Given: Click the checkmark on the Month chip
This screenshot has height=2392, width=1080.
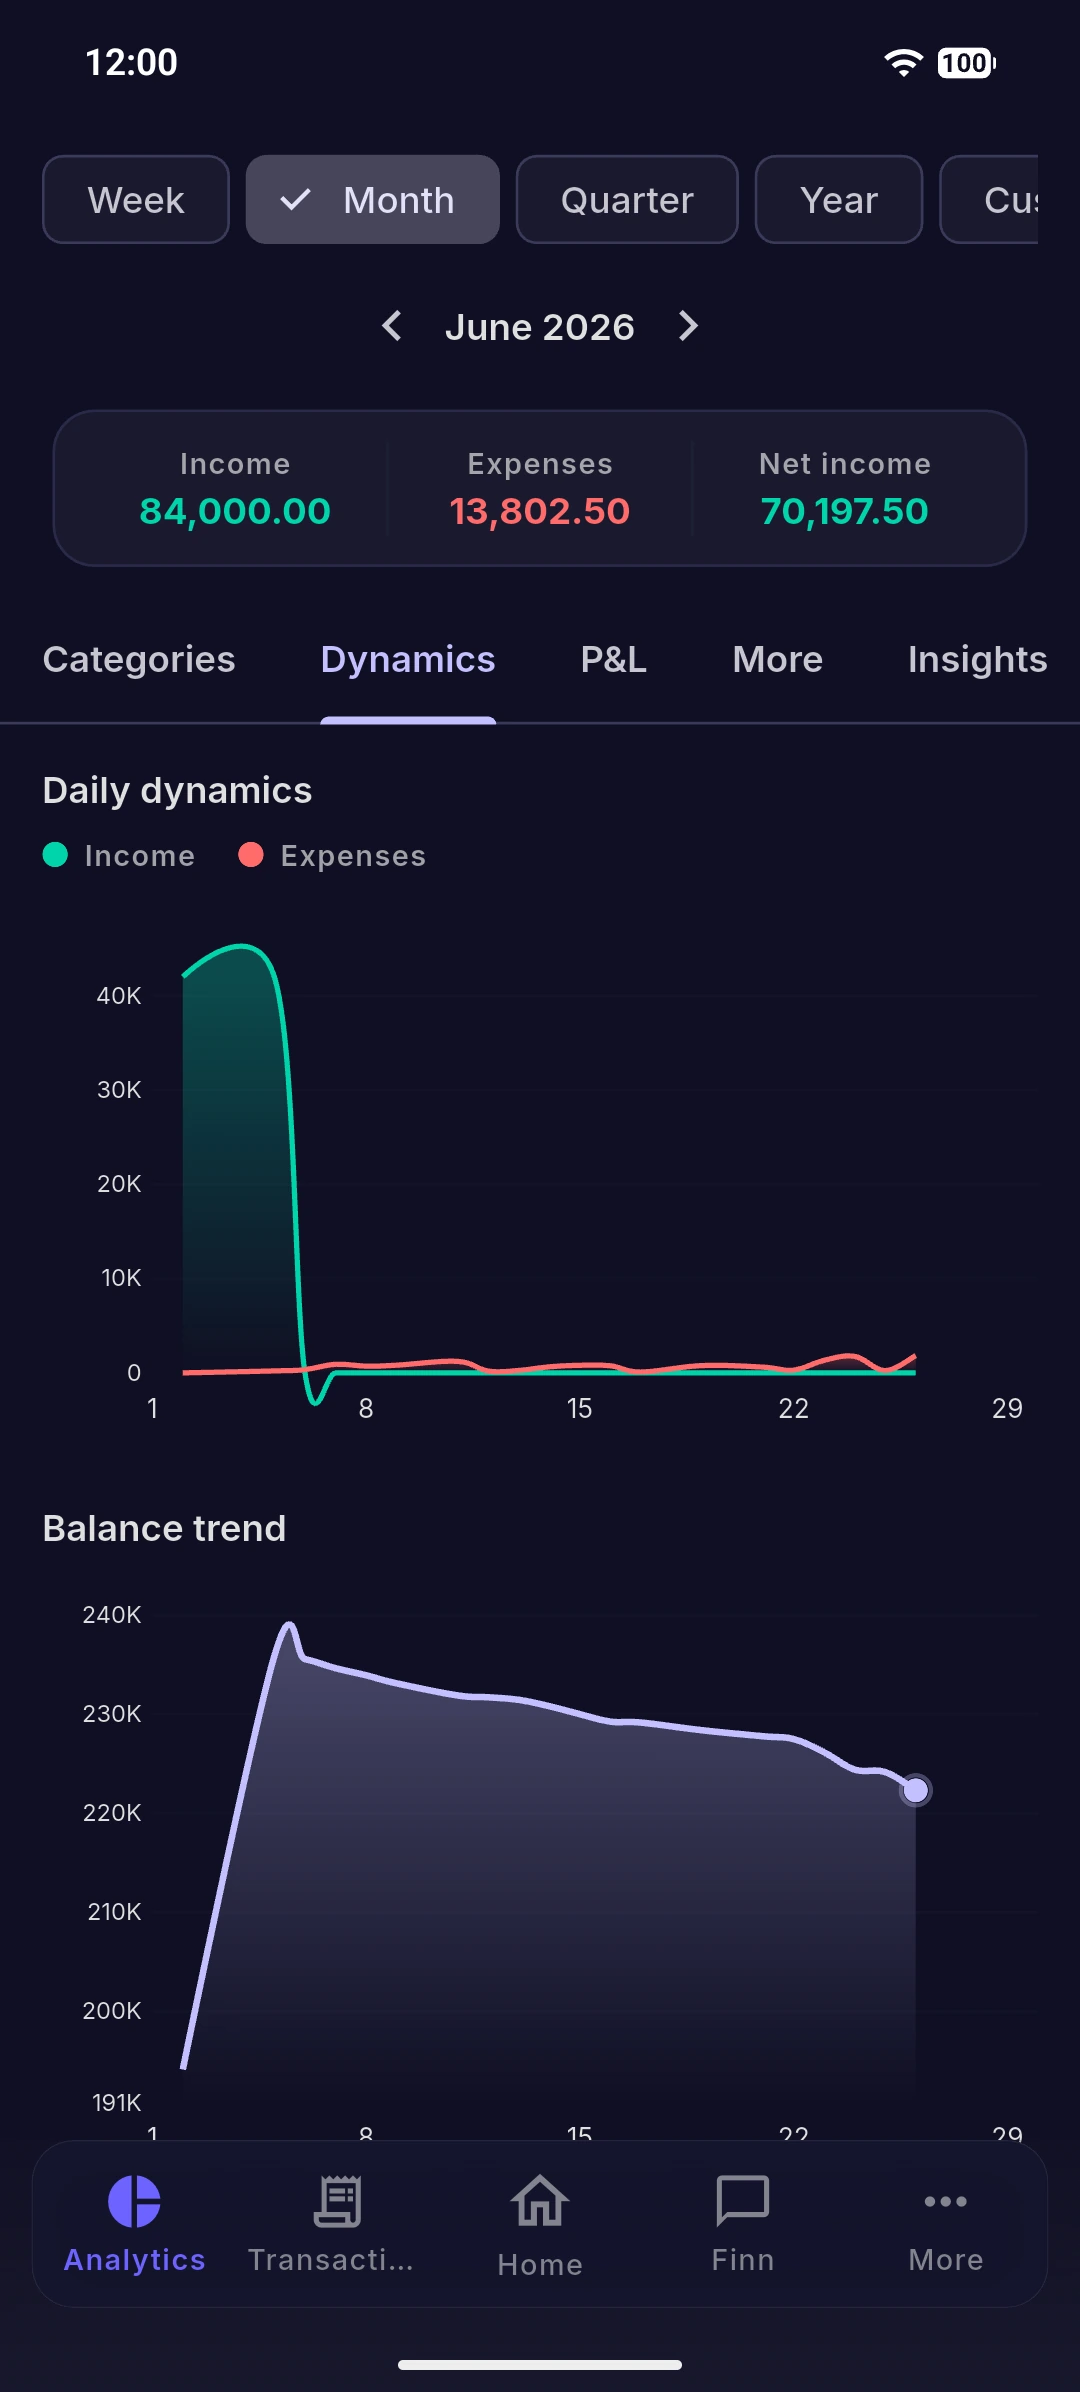Looking at the screenshot, I should point(295,200).
